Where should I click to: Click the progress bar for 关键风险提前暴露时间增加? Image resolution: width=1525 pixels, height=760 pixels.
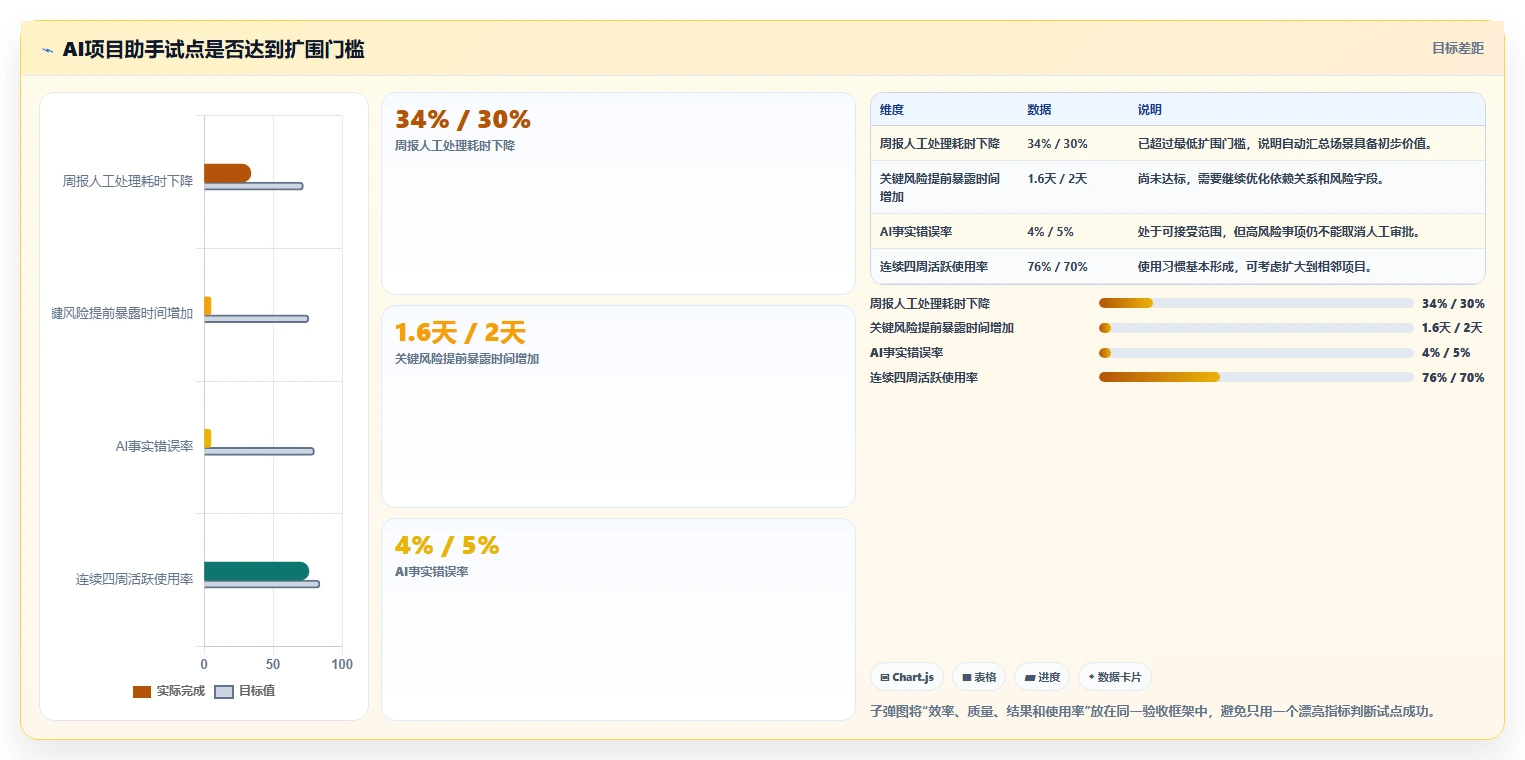point(1256,328)
